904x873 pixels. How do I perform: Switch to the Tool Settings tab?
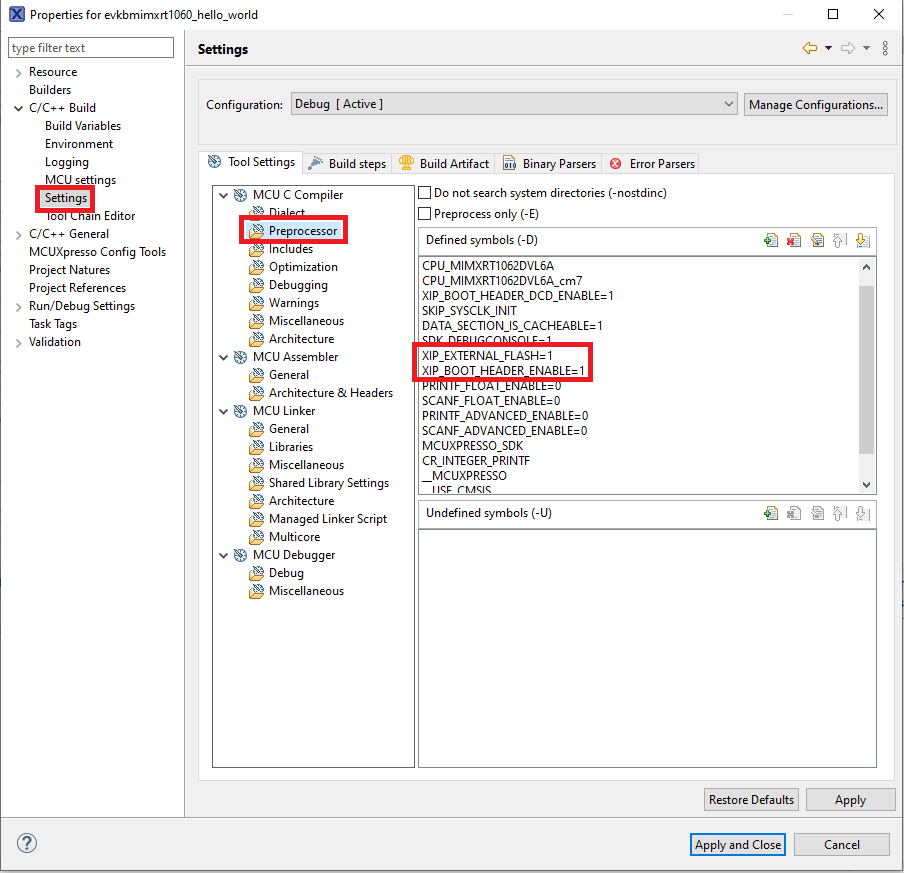(251, 162)
